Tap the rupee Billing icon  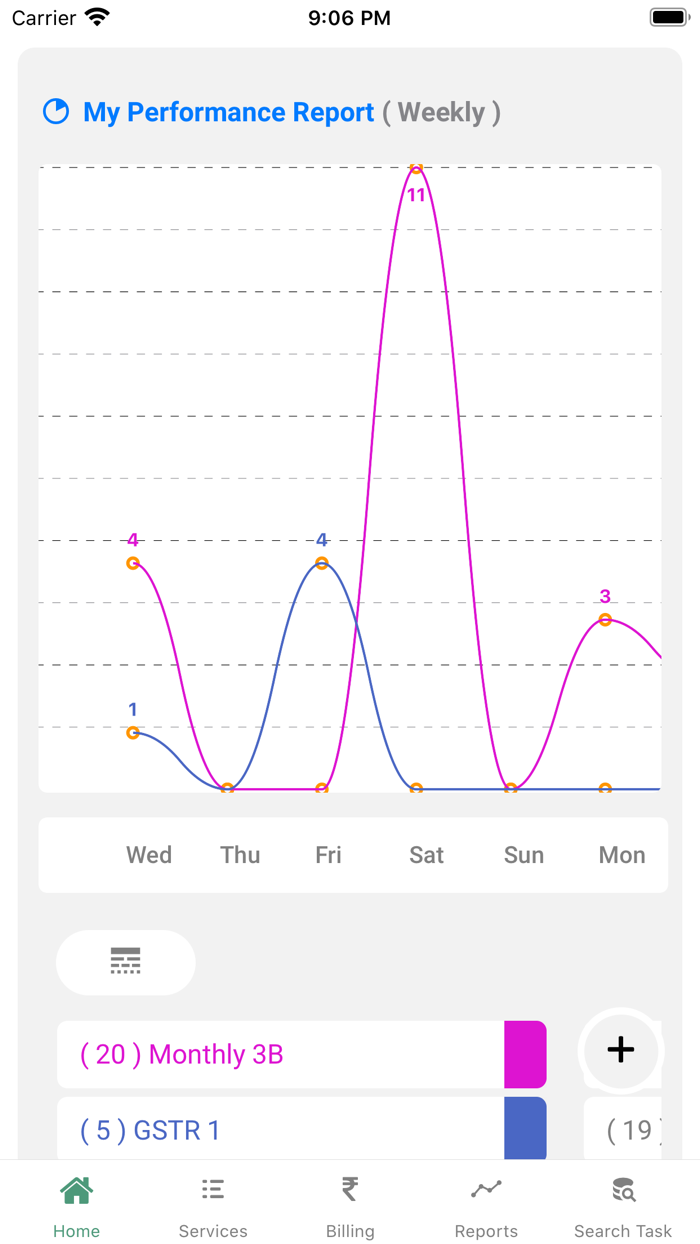(349, 1190)
